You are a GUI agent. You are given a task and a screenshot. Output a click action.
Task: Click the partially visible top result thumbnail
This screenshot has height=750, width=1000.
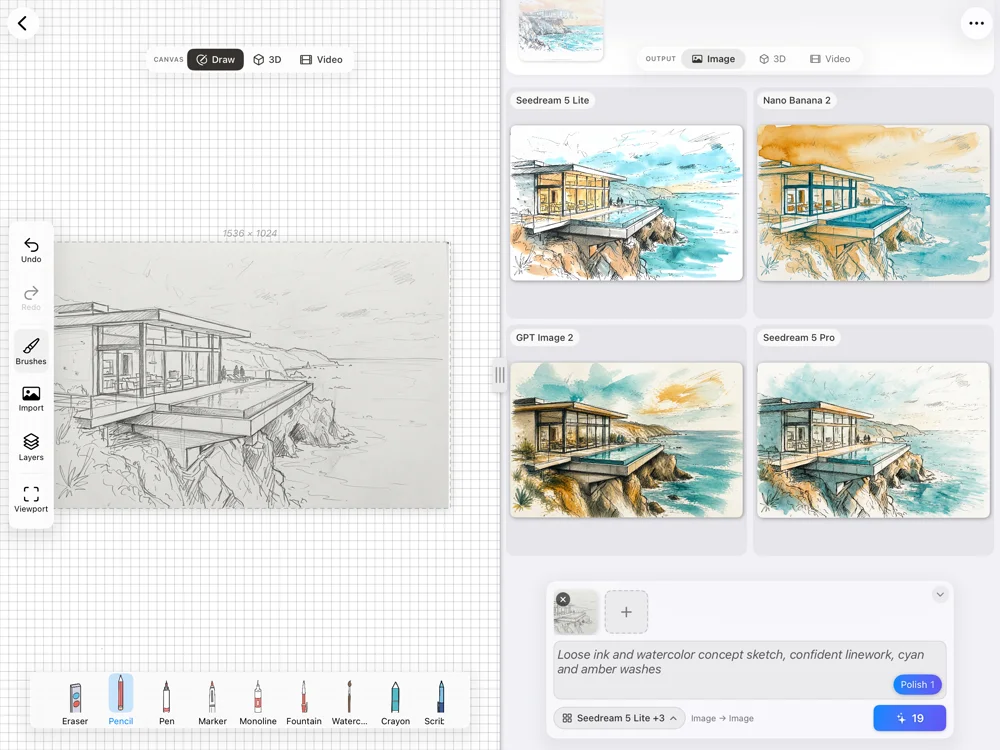click(x=561, y=29)
